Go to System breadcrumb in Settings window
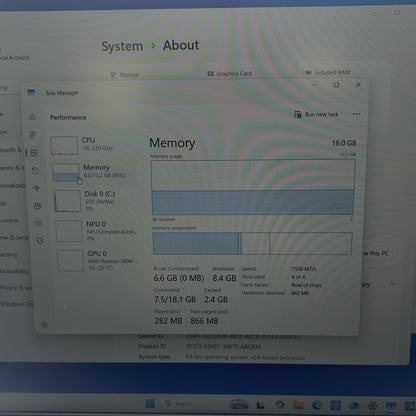This screenshot has width=416, height=416. 122,46
